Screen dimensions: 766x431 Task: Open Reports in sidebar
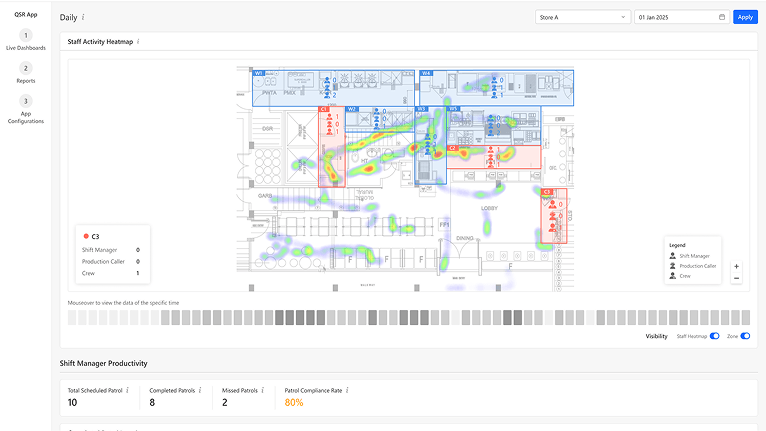click(26, 73)
